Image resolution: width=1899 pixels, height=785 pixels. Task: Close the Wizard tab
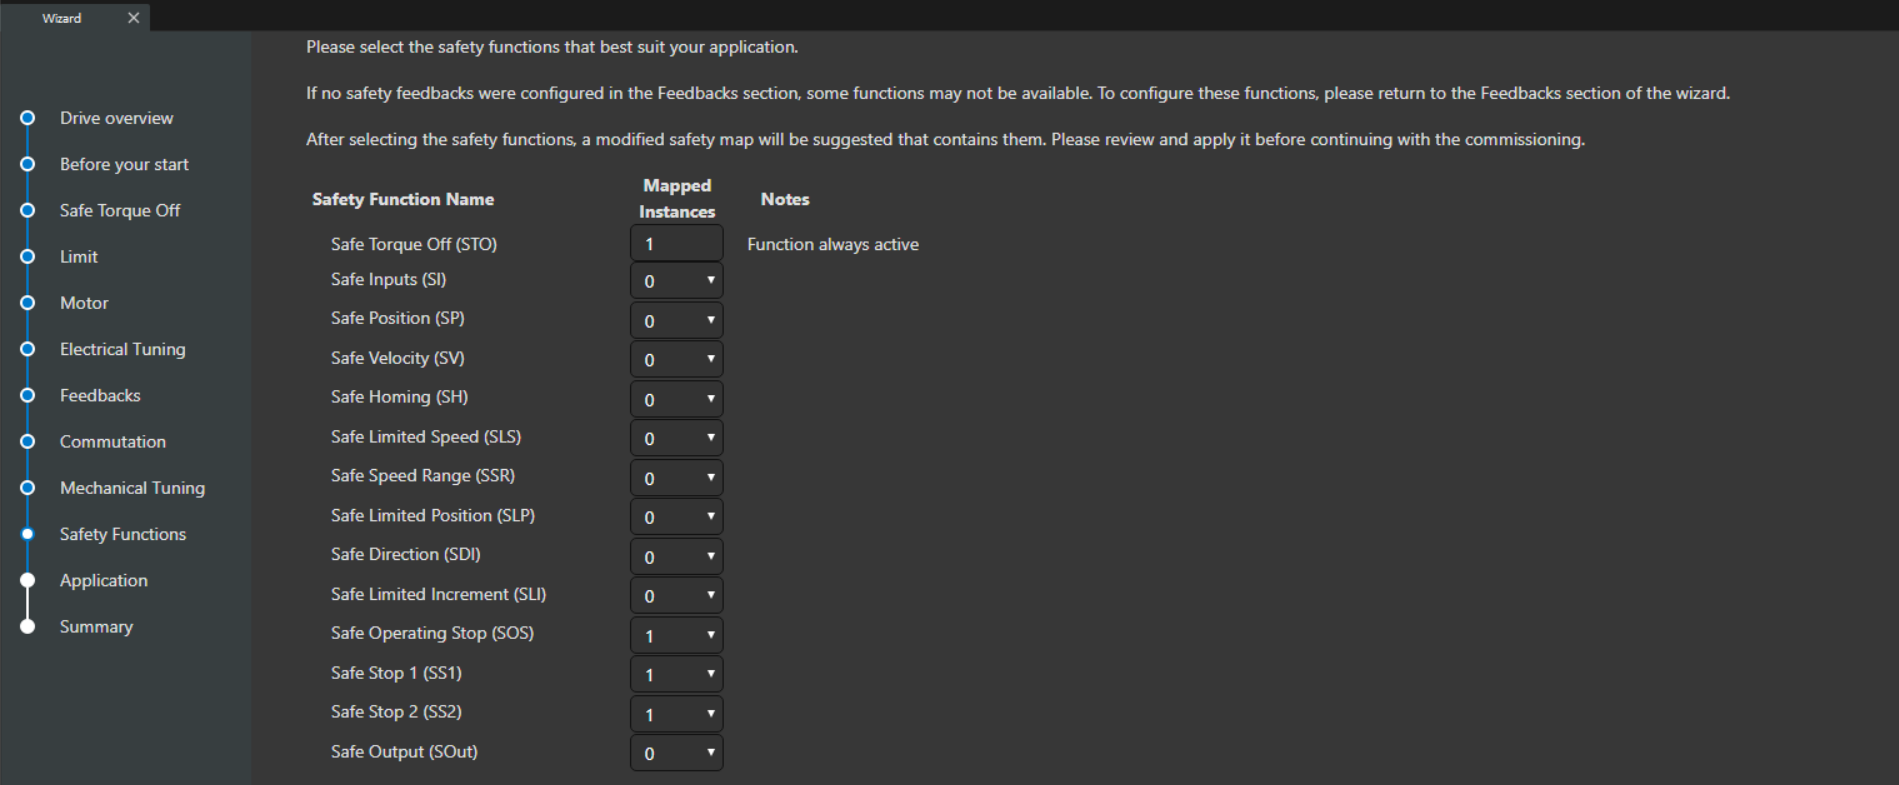click(133, 18)
